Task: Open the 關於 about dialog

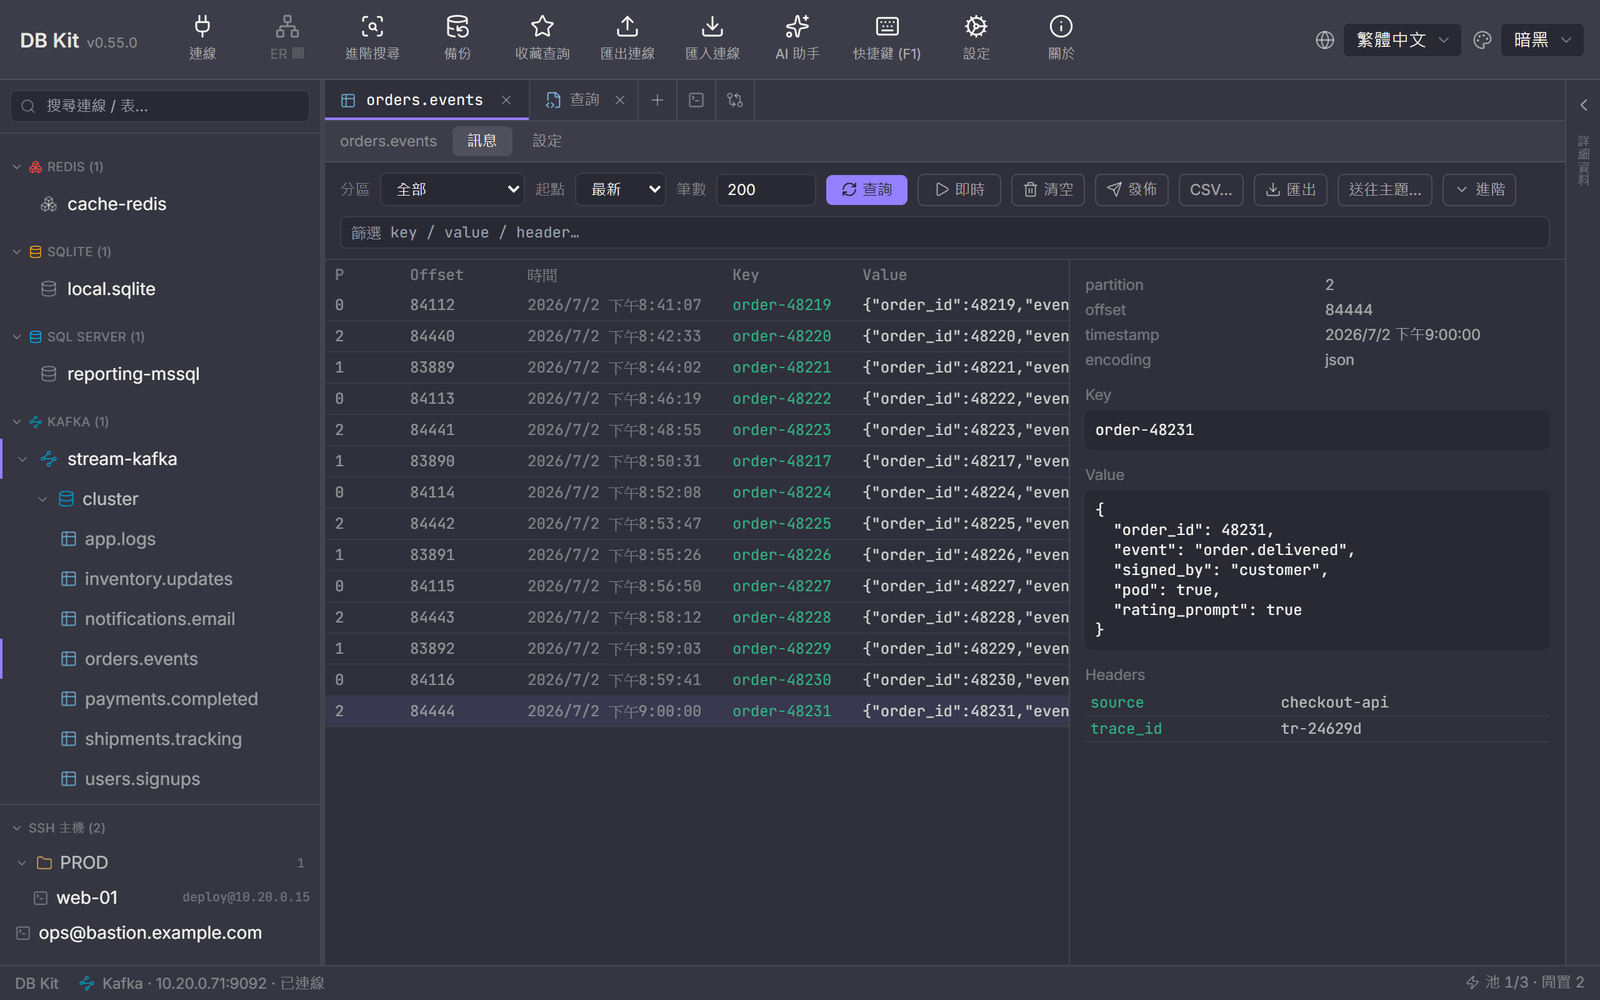Action: pyautogui.click(x=1061, y=38)
